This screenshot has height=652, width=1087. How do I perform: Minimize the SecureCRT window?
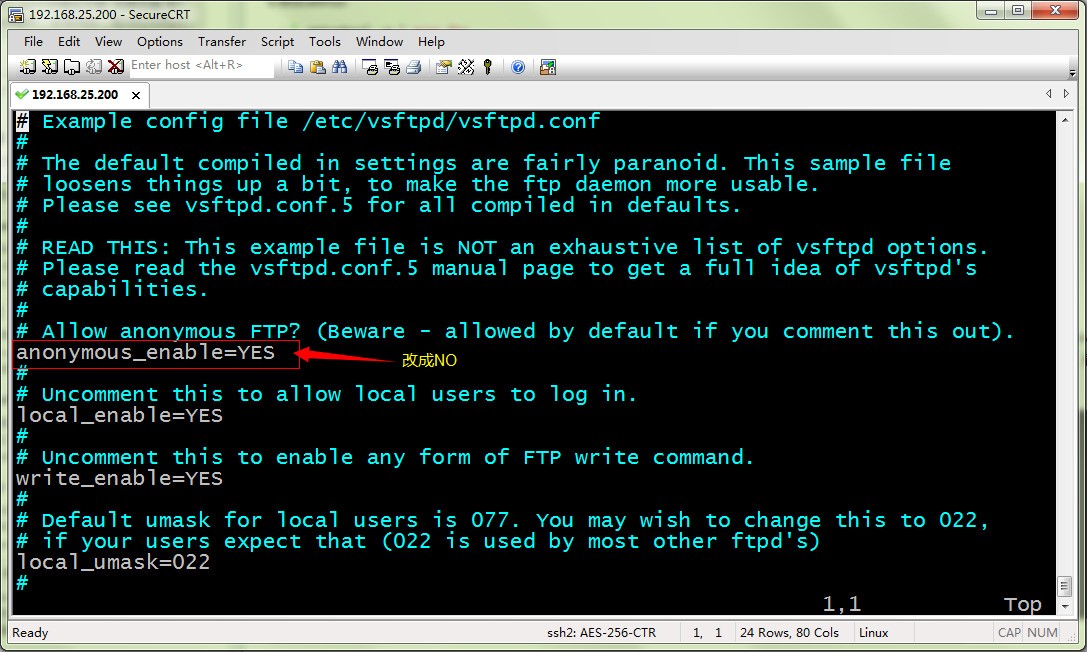click(991, 11)
